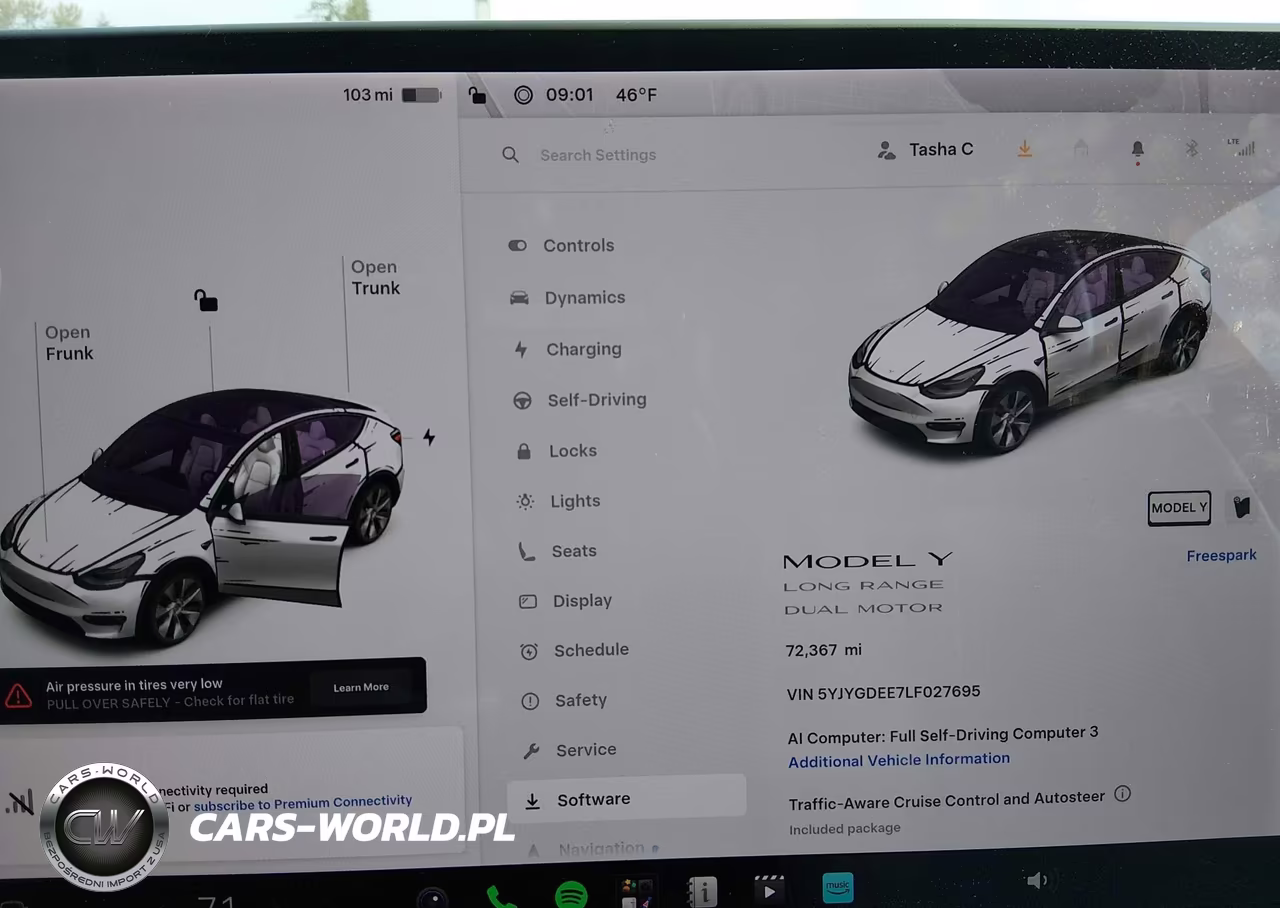
Task: Click subscribe to Premium Connectivity link
Action: pos(303,803)
